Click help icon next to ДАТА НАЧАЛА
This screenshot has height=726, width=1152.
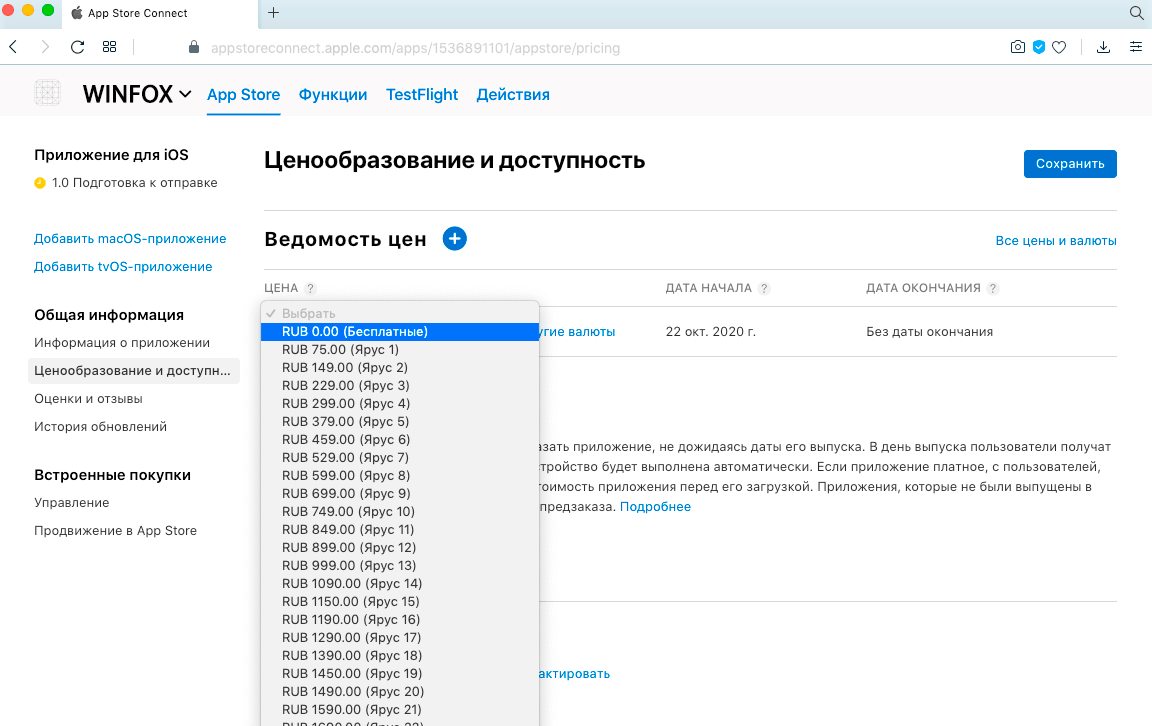point(764,289)
